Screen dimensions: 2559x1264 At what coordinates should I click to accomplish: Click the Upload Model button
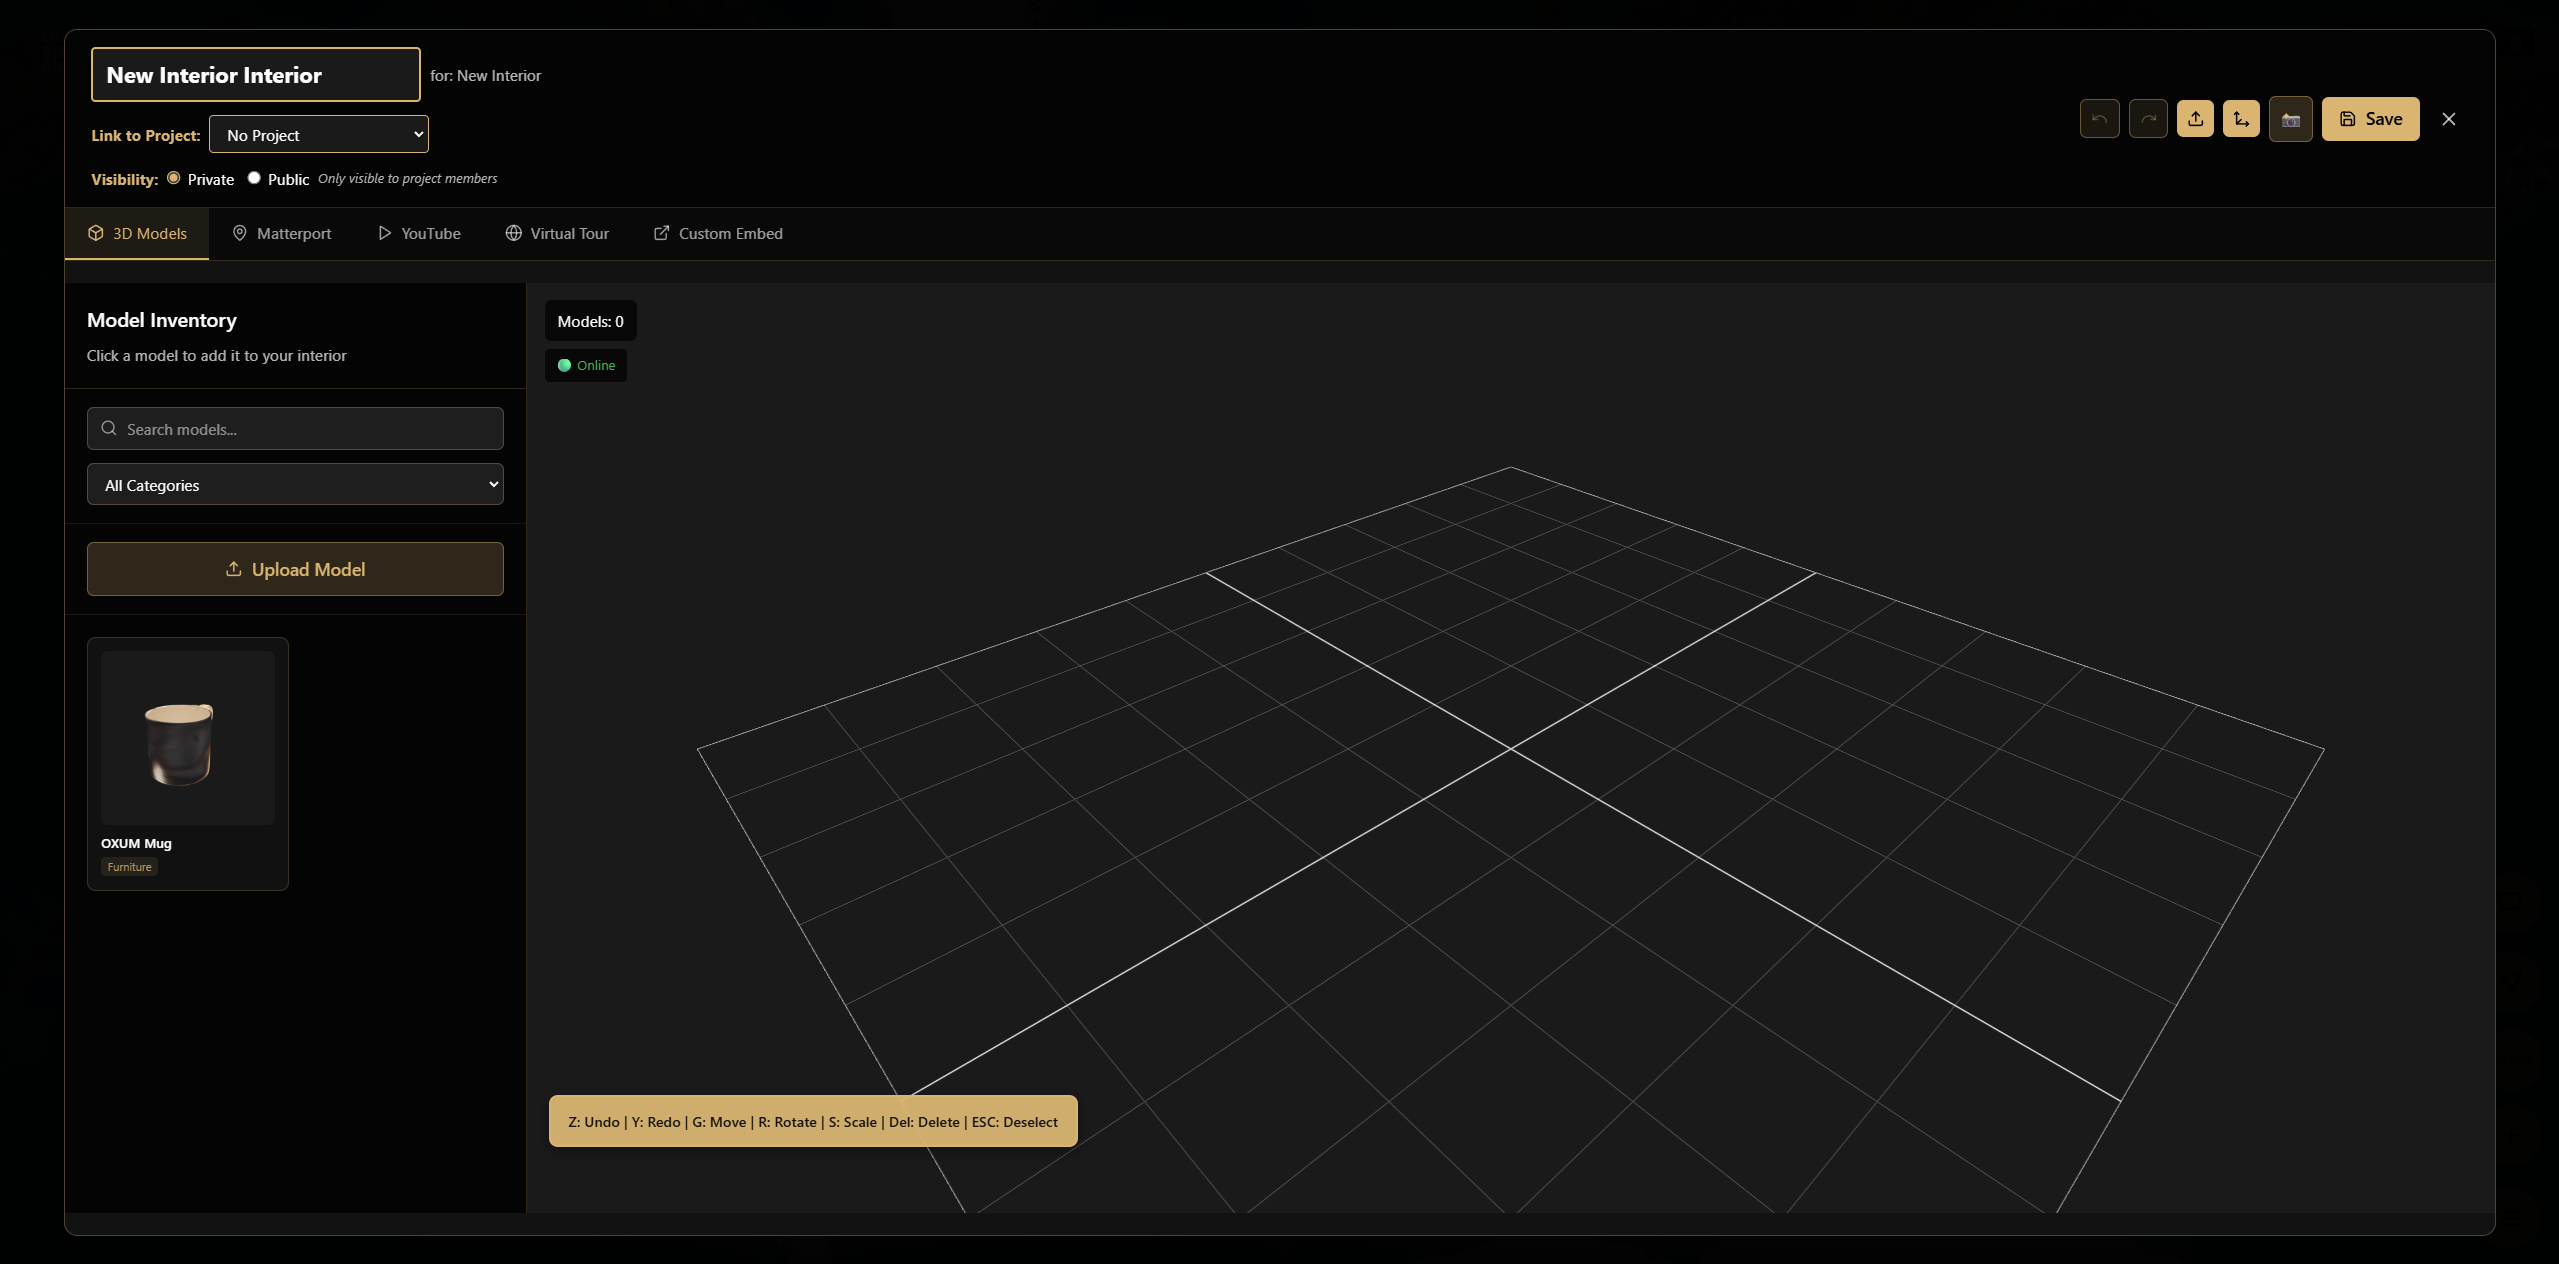[295, 569]
